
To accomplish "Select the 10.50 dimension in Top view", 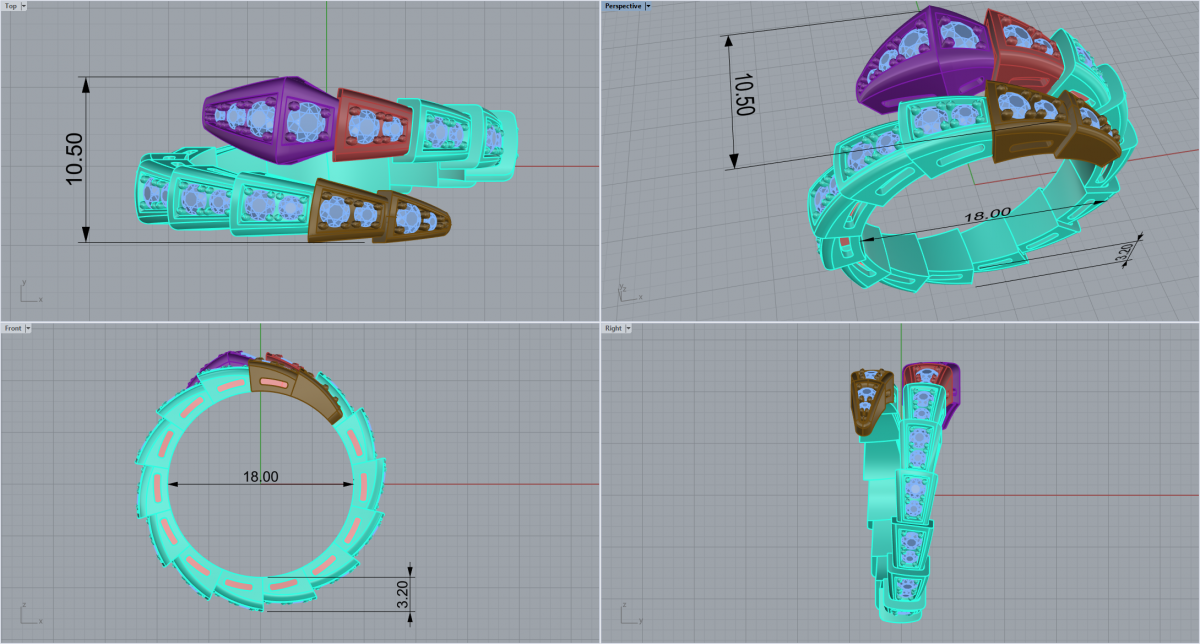I will pyautogui.click(x=75, y=159).
